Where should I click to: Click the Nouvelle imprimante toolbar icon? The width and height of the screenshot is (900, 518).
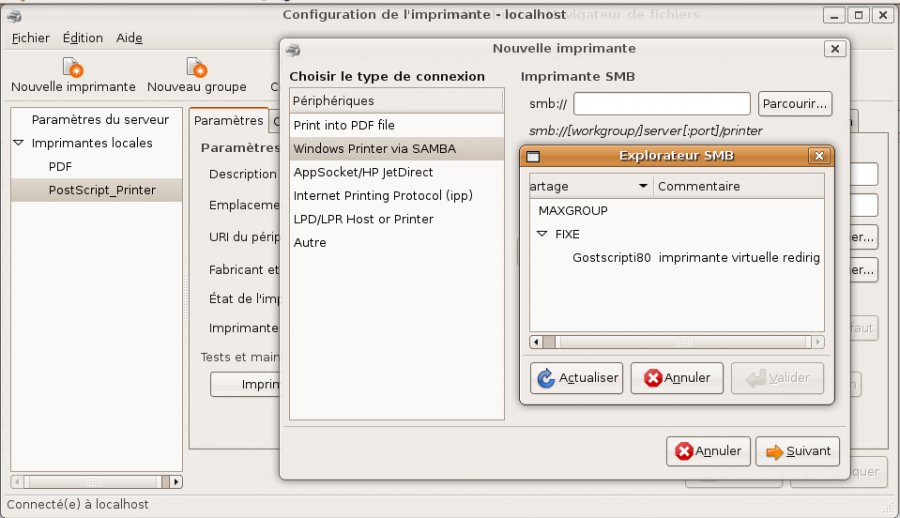click(73, 68)
